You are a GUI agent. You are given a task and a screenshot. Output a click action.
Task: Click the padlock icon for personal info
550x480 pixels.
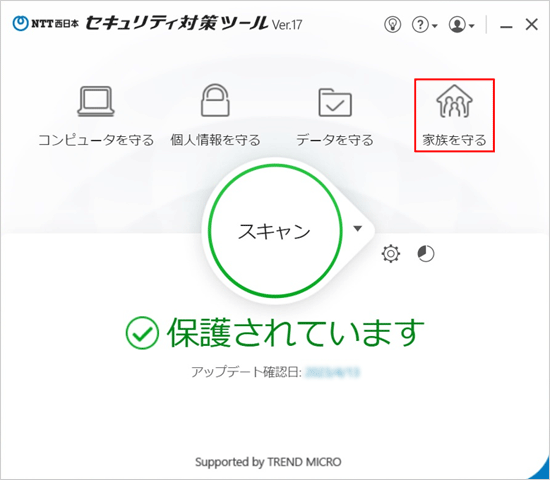(x=215, y=100)
